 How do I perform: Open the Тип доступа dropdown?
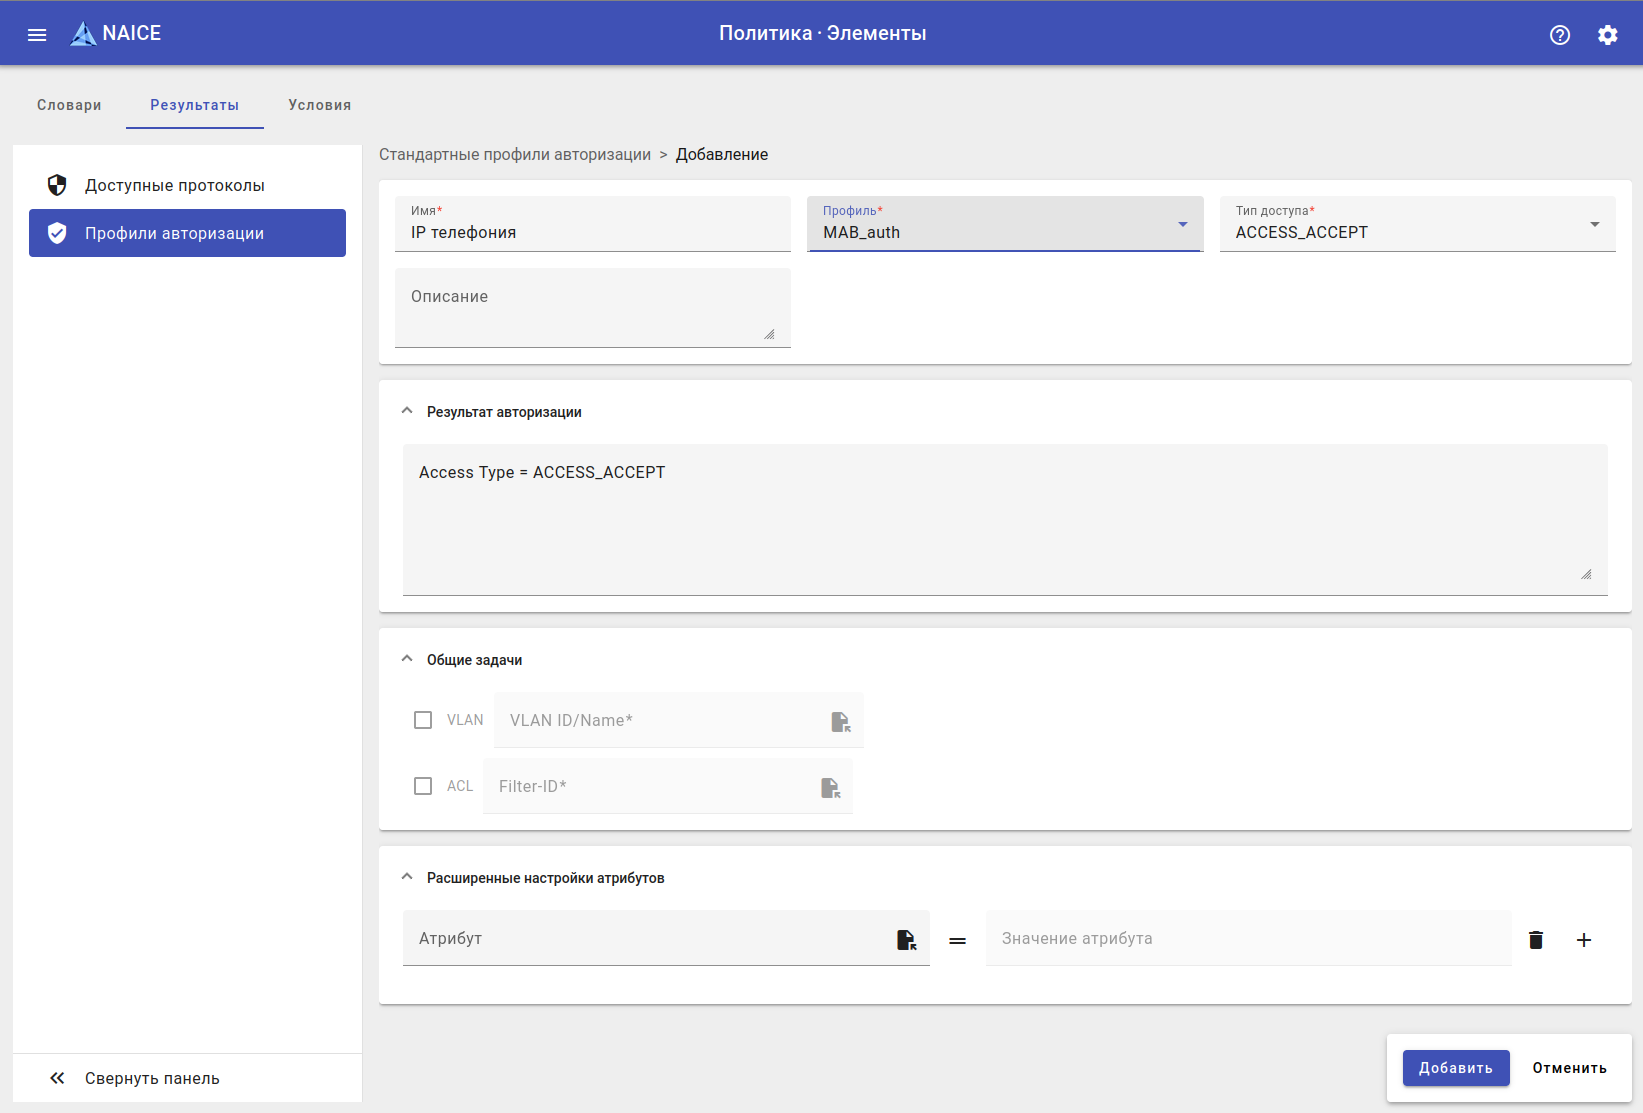(1417, 224)
